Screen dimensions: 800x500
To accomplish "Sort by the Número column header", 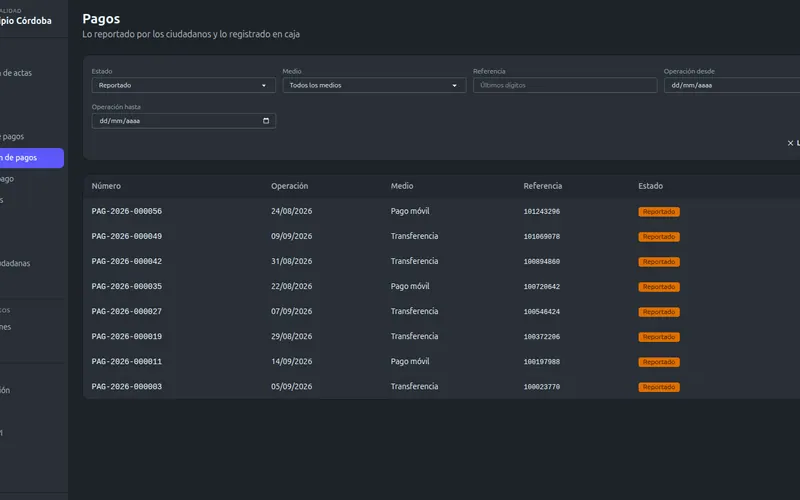I will pyautogui.click(x=106, y=186).
